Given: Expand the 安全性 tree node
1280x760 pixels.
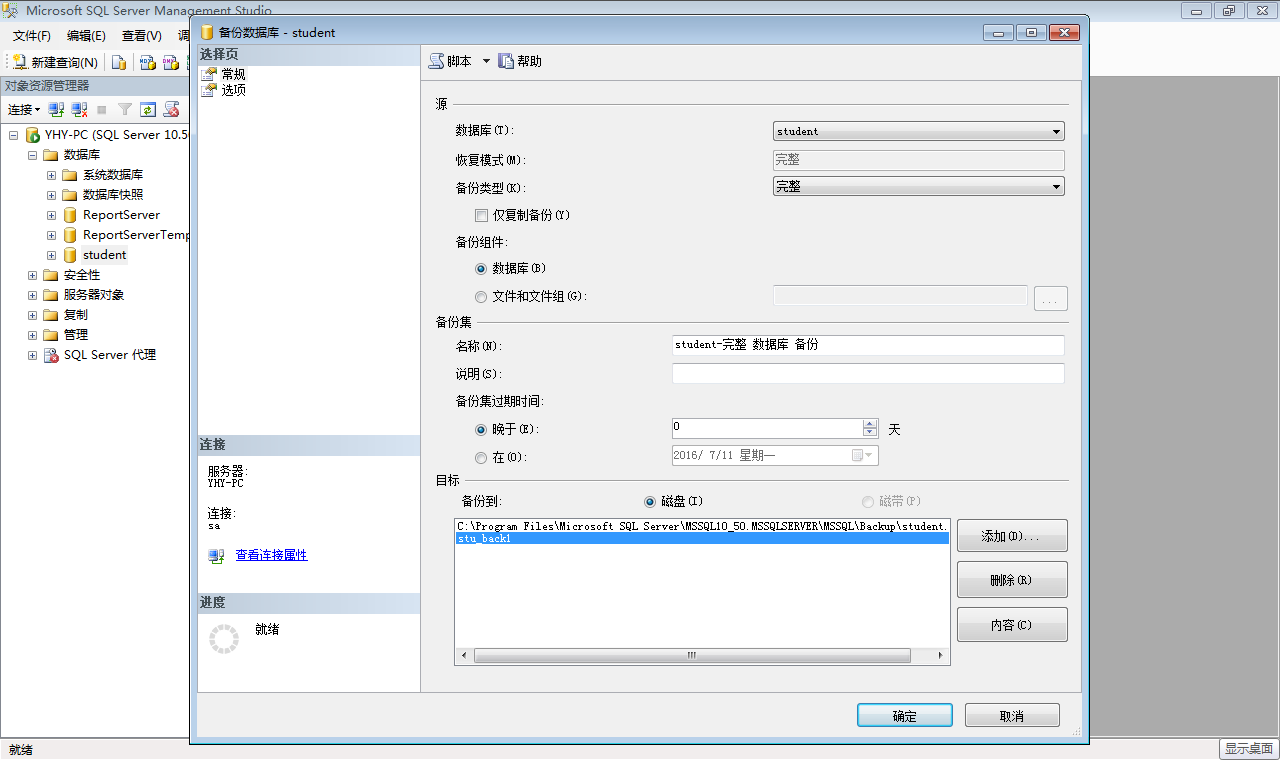Looking at the screenshot, I should pos(33,275).
